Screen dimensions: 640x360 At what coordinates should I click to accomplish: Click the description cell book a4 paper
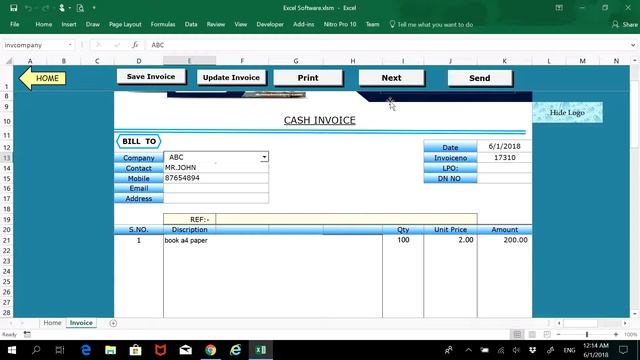click(273, 240)
